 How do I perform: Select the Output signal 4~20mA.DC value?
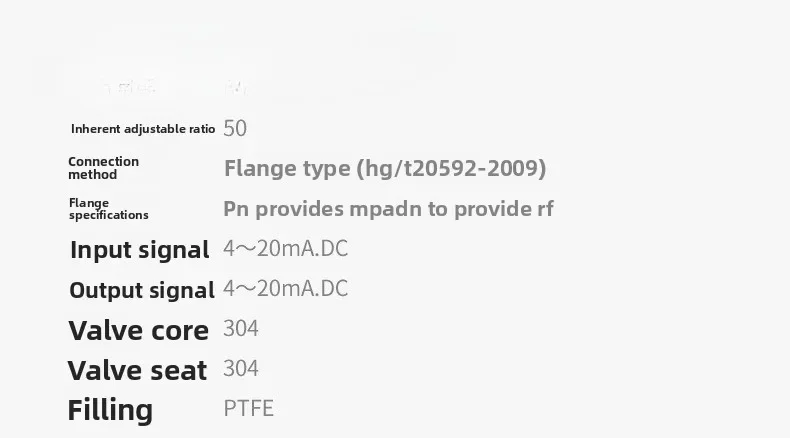(285, 289)
